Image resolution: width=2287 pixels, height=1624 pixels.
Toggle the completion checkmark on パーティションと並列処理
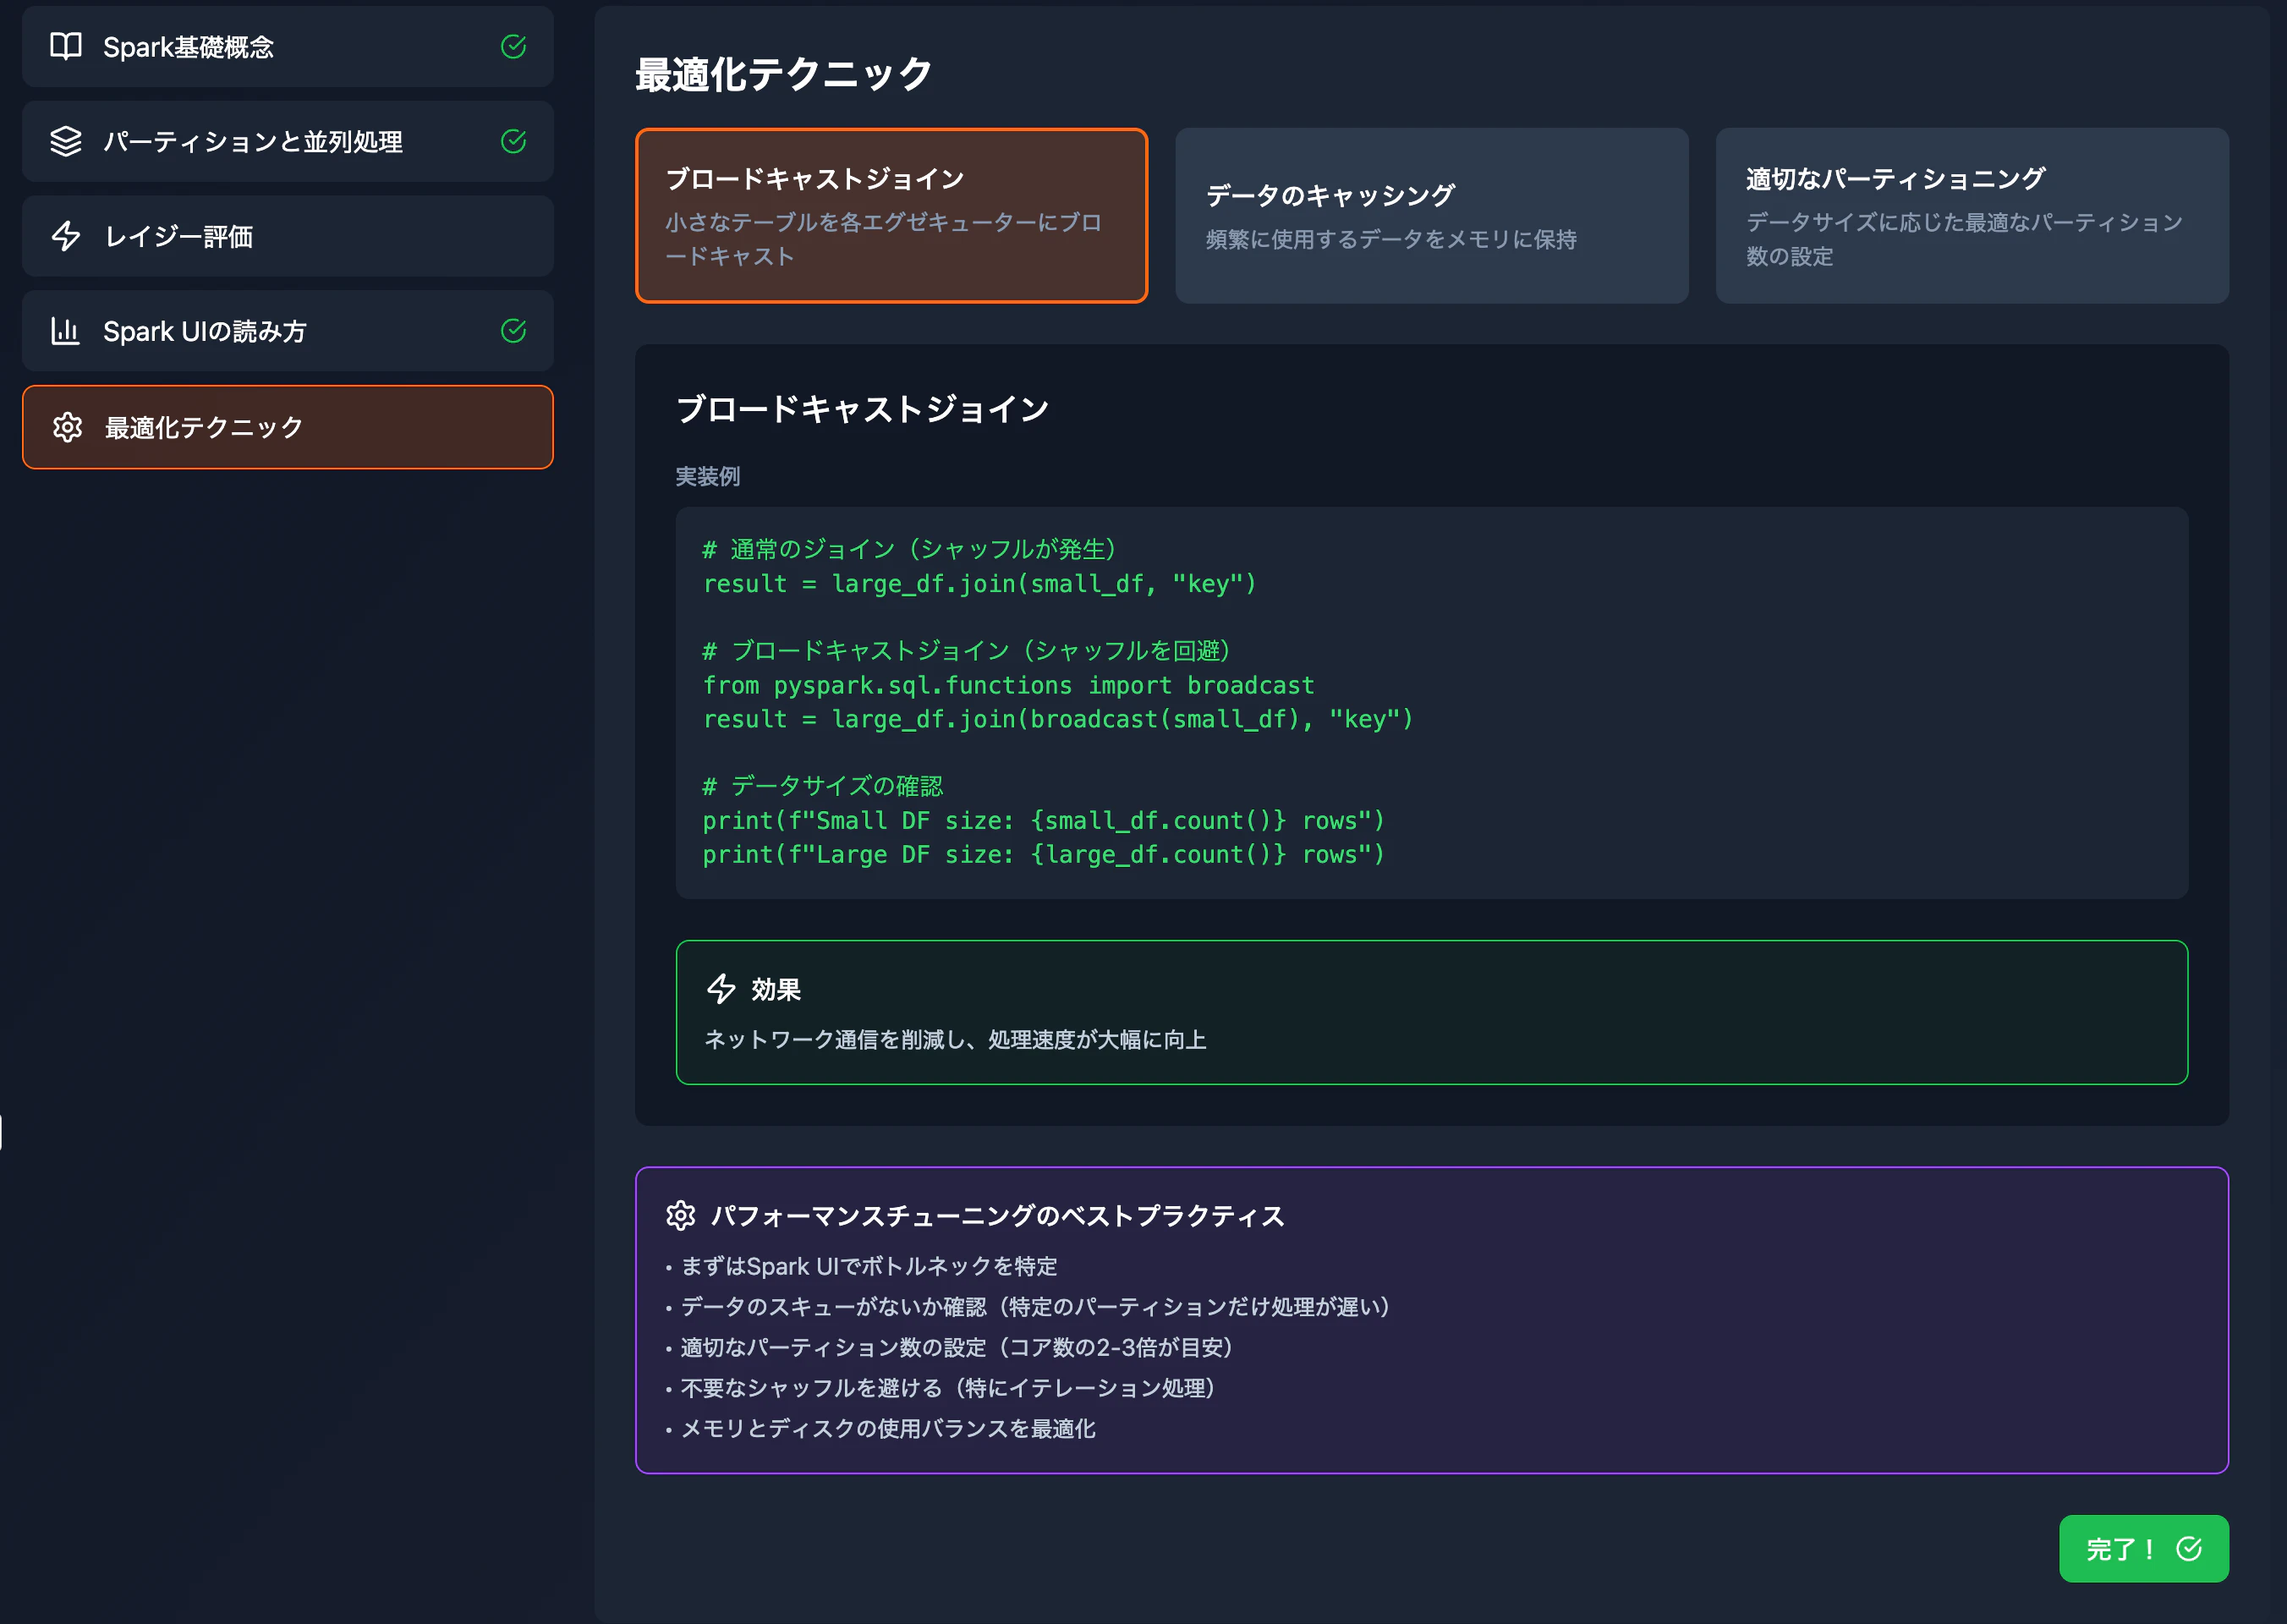(x=514, y=141)
